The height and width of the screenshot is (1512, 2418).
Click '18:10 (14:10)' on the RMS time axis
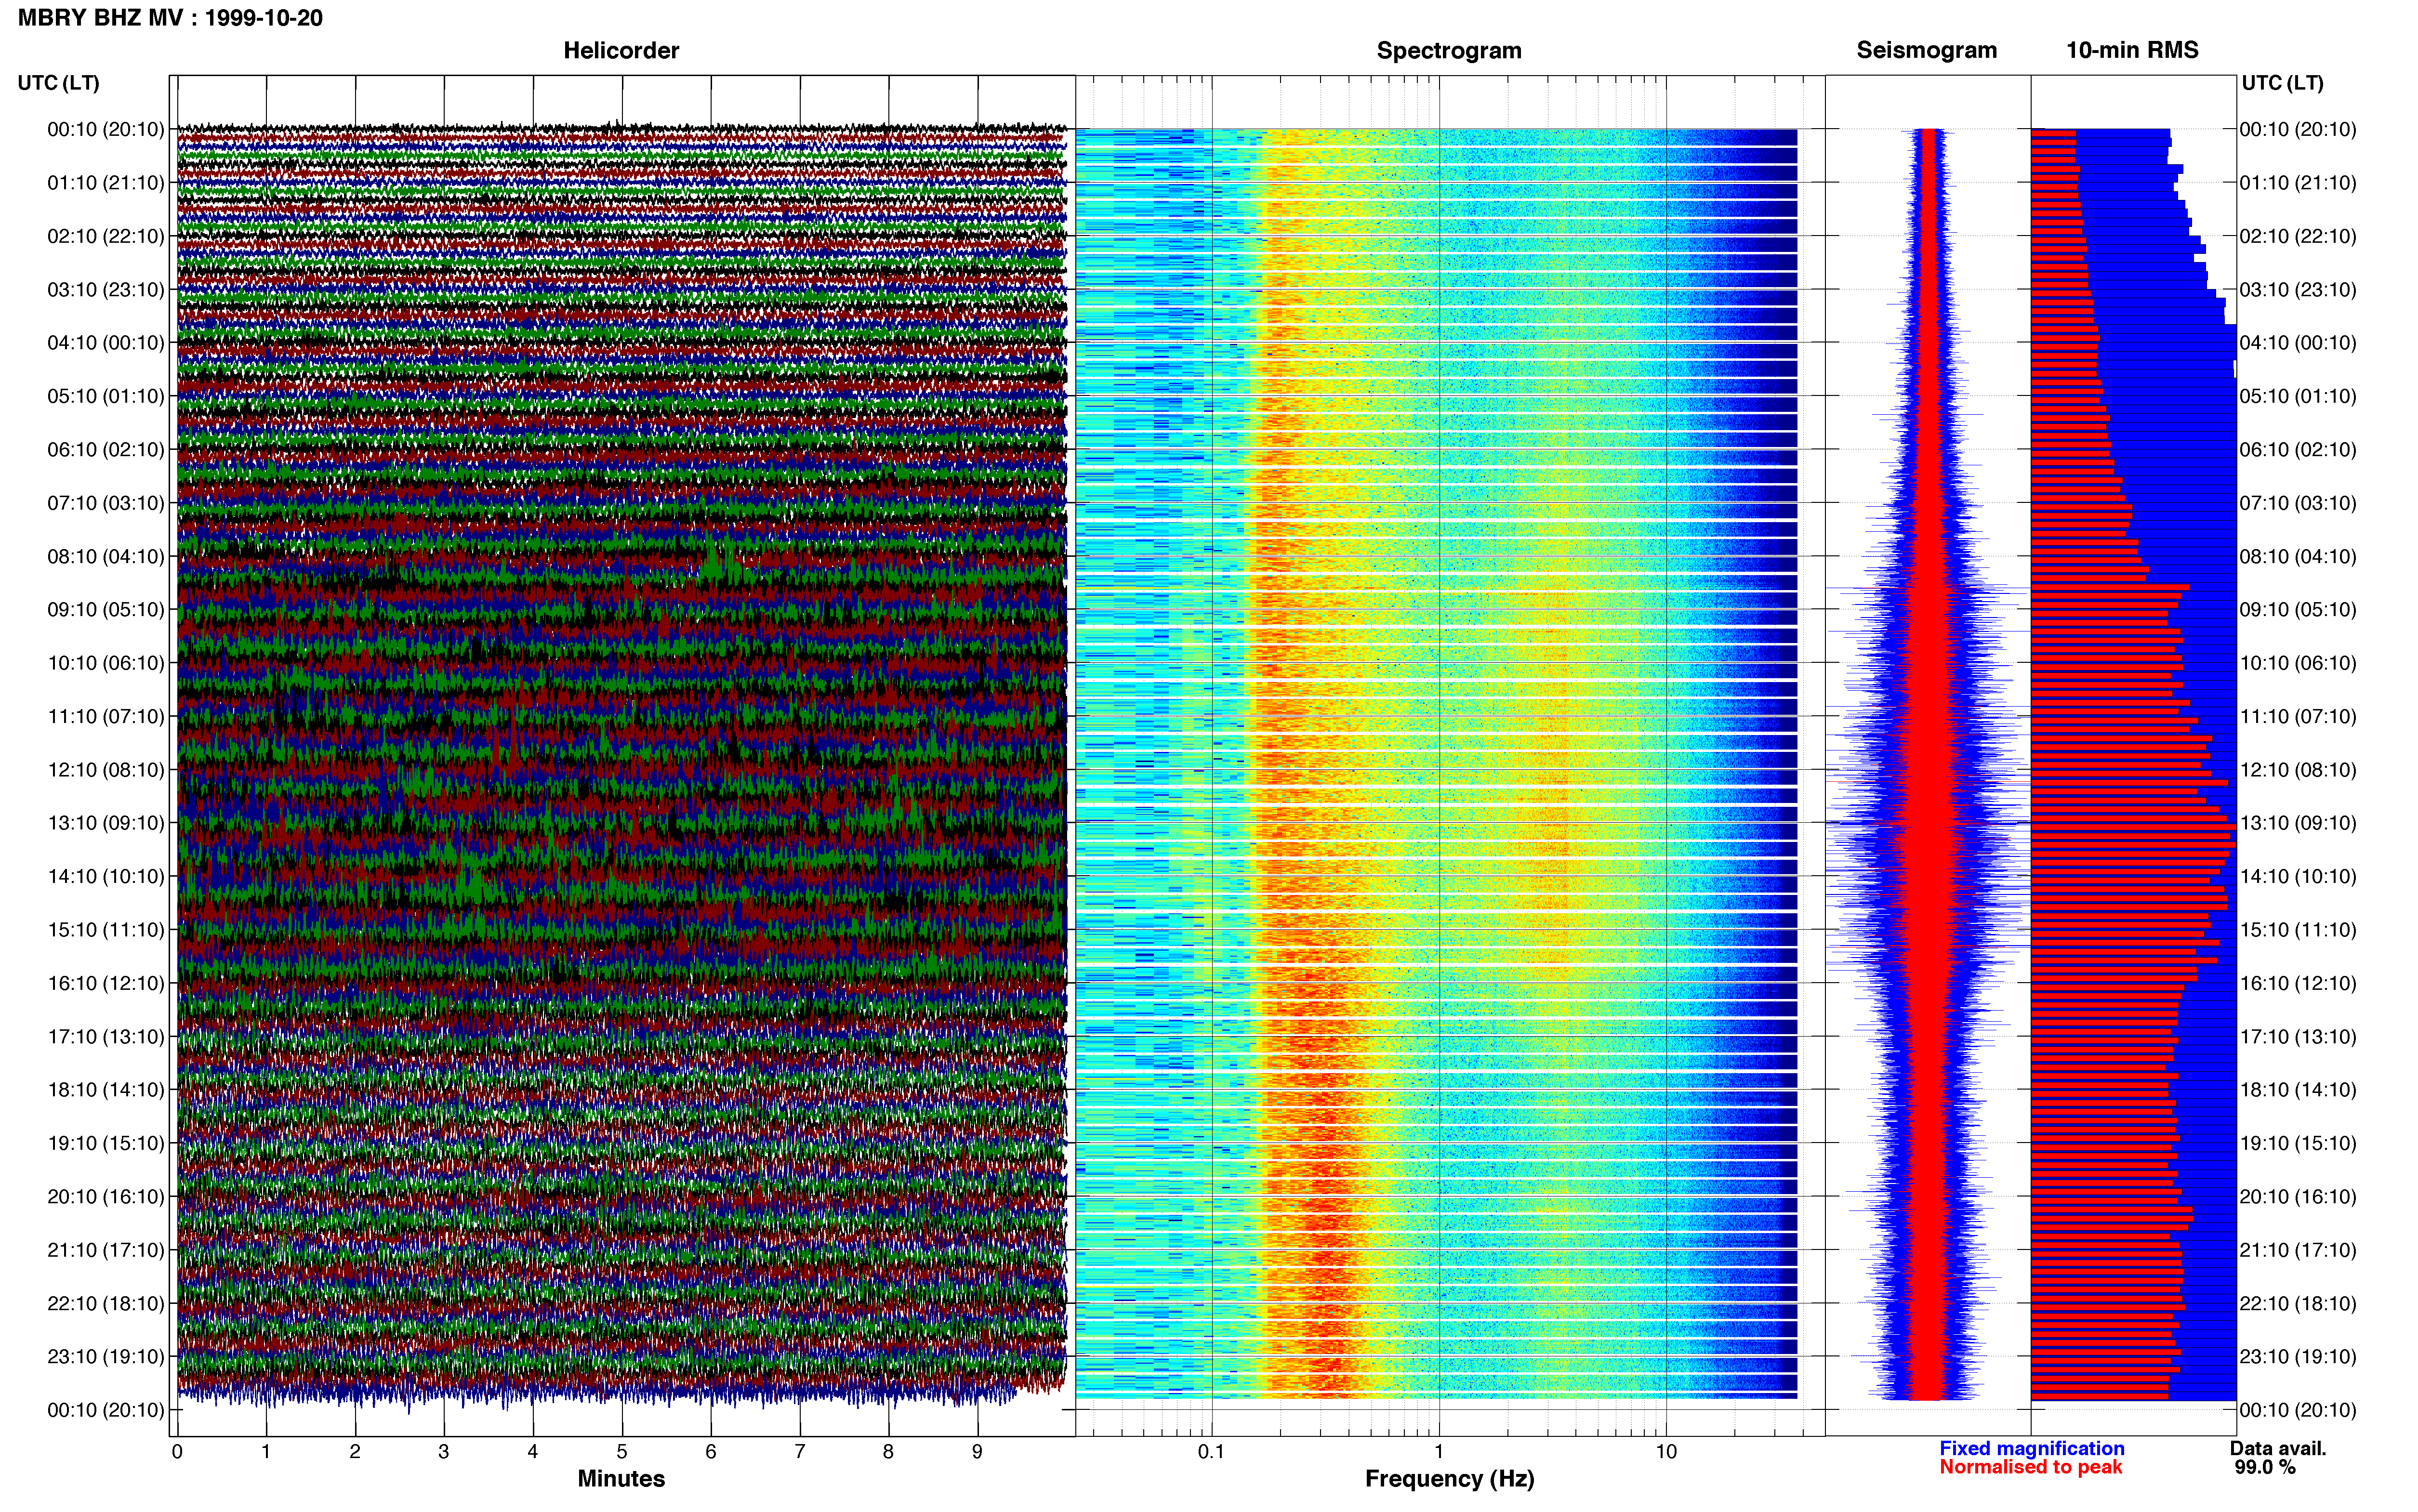tap(2298, 1090)
